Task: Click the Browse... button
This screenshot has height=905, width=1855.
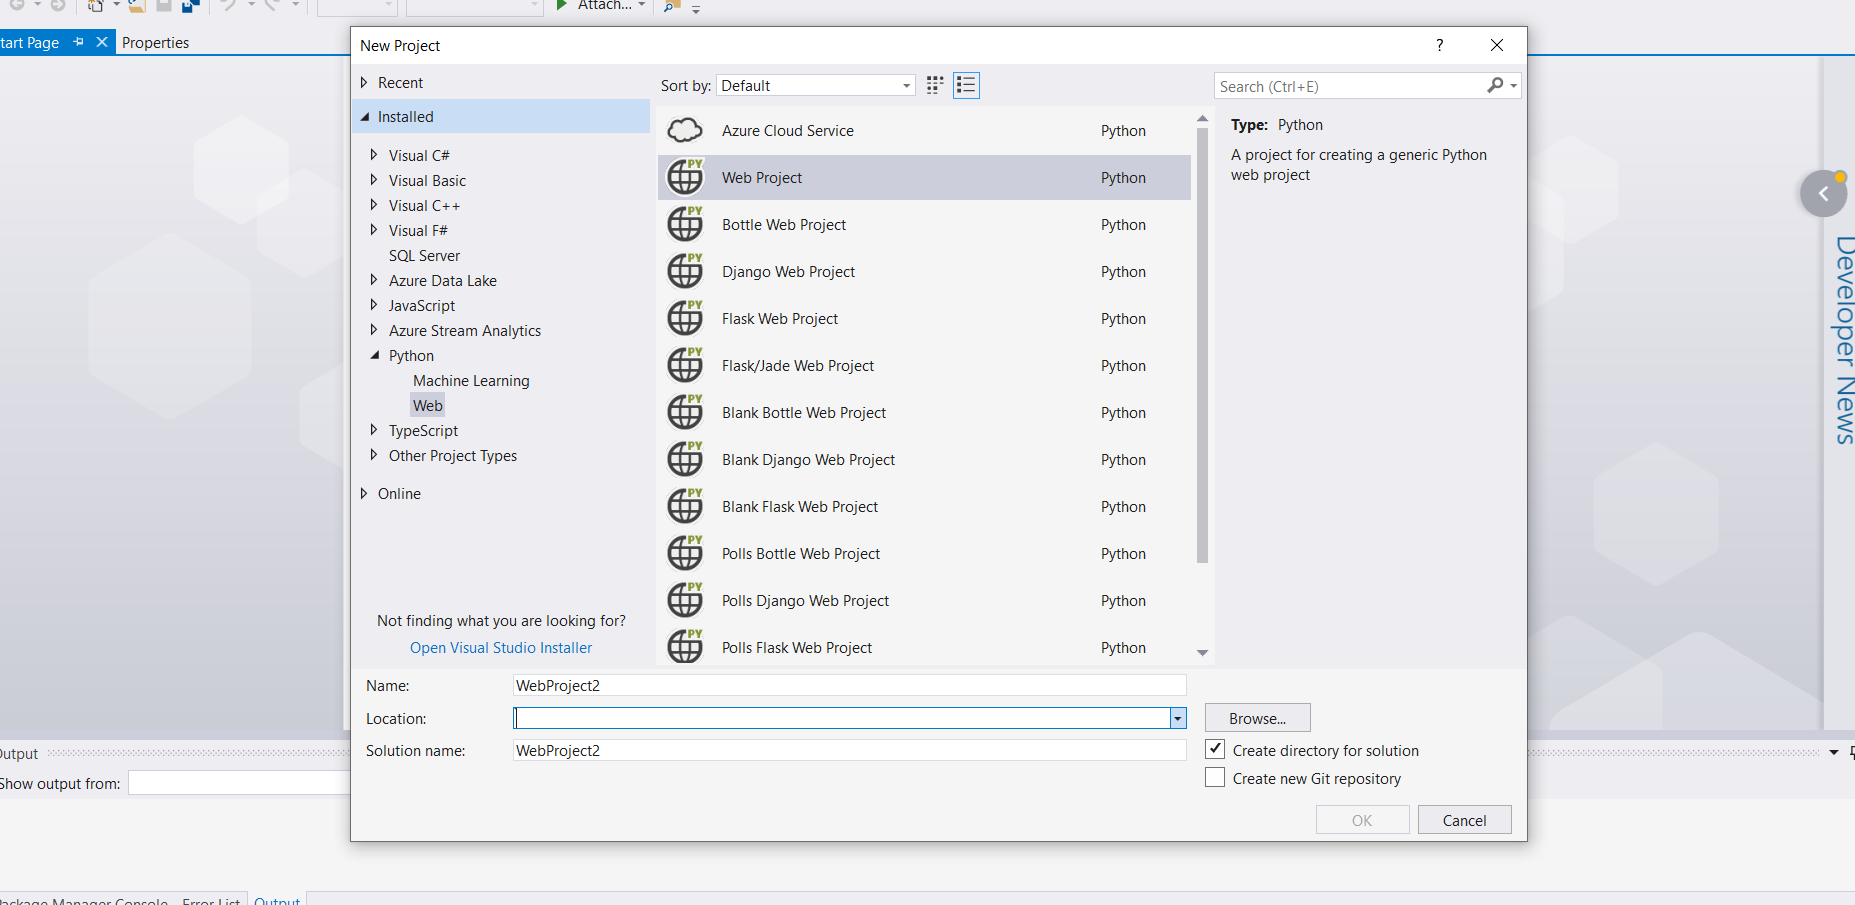Action: (1258, 718)
